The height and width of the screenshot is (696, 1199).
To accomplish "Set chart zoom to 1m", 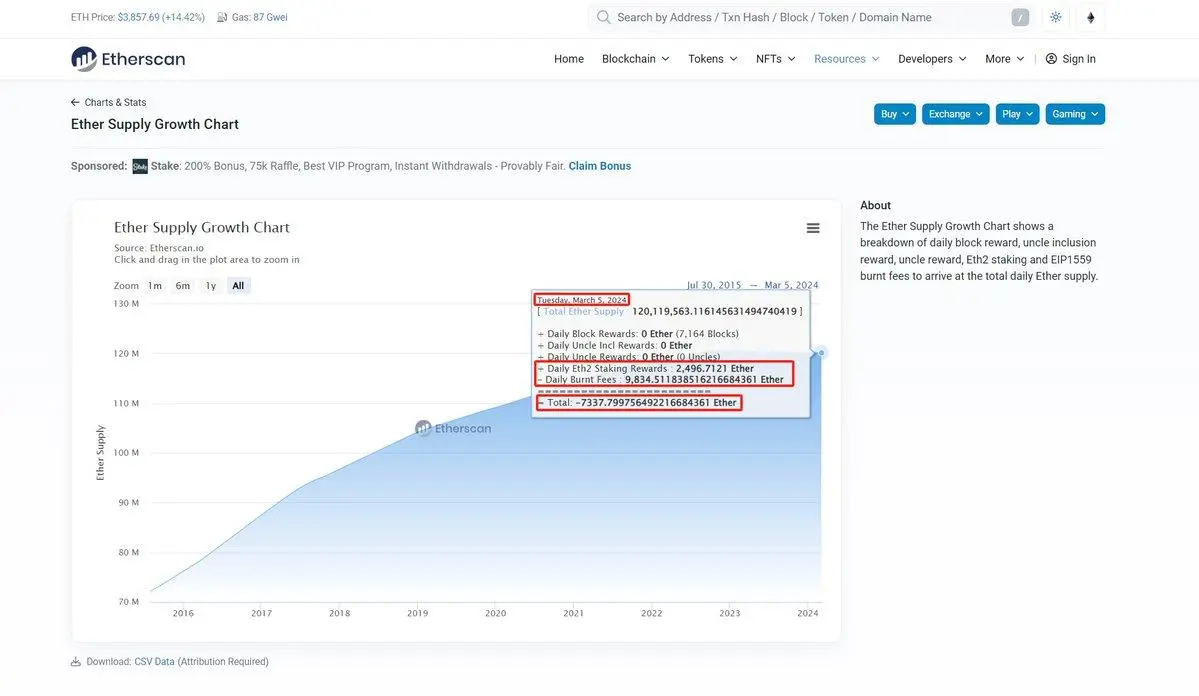I will 155,285.
